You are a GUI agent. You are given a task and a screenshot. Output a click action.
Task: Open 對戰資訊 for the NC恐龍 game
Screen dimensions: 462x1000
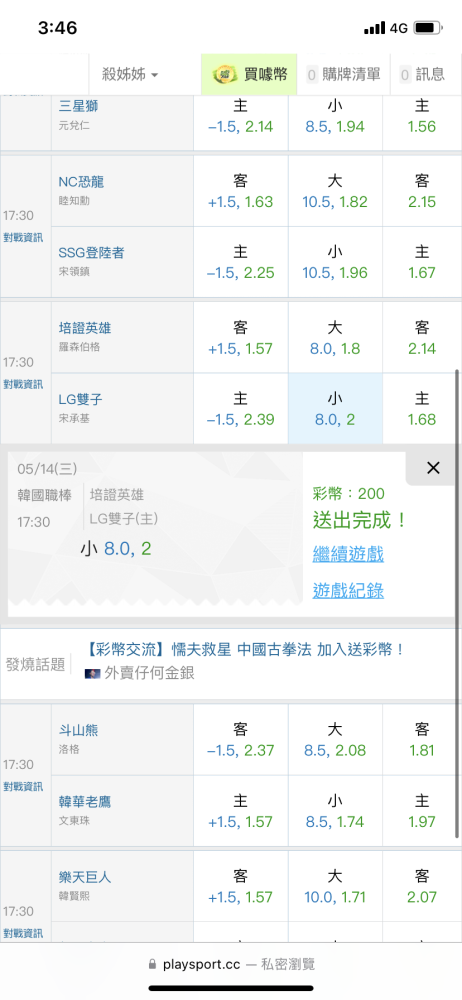click(23, 238)
